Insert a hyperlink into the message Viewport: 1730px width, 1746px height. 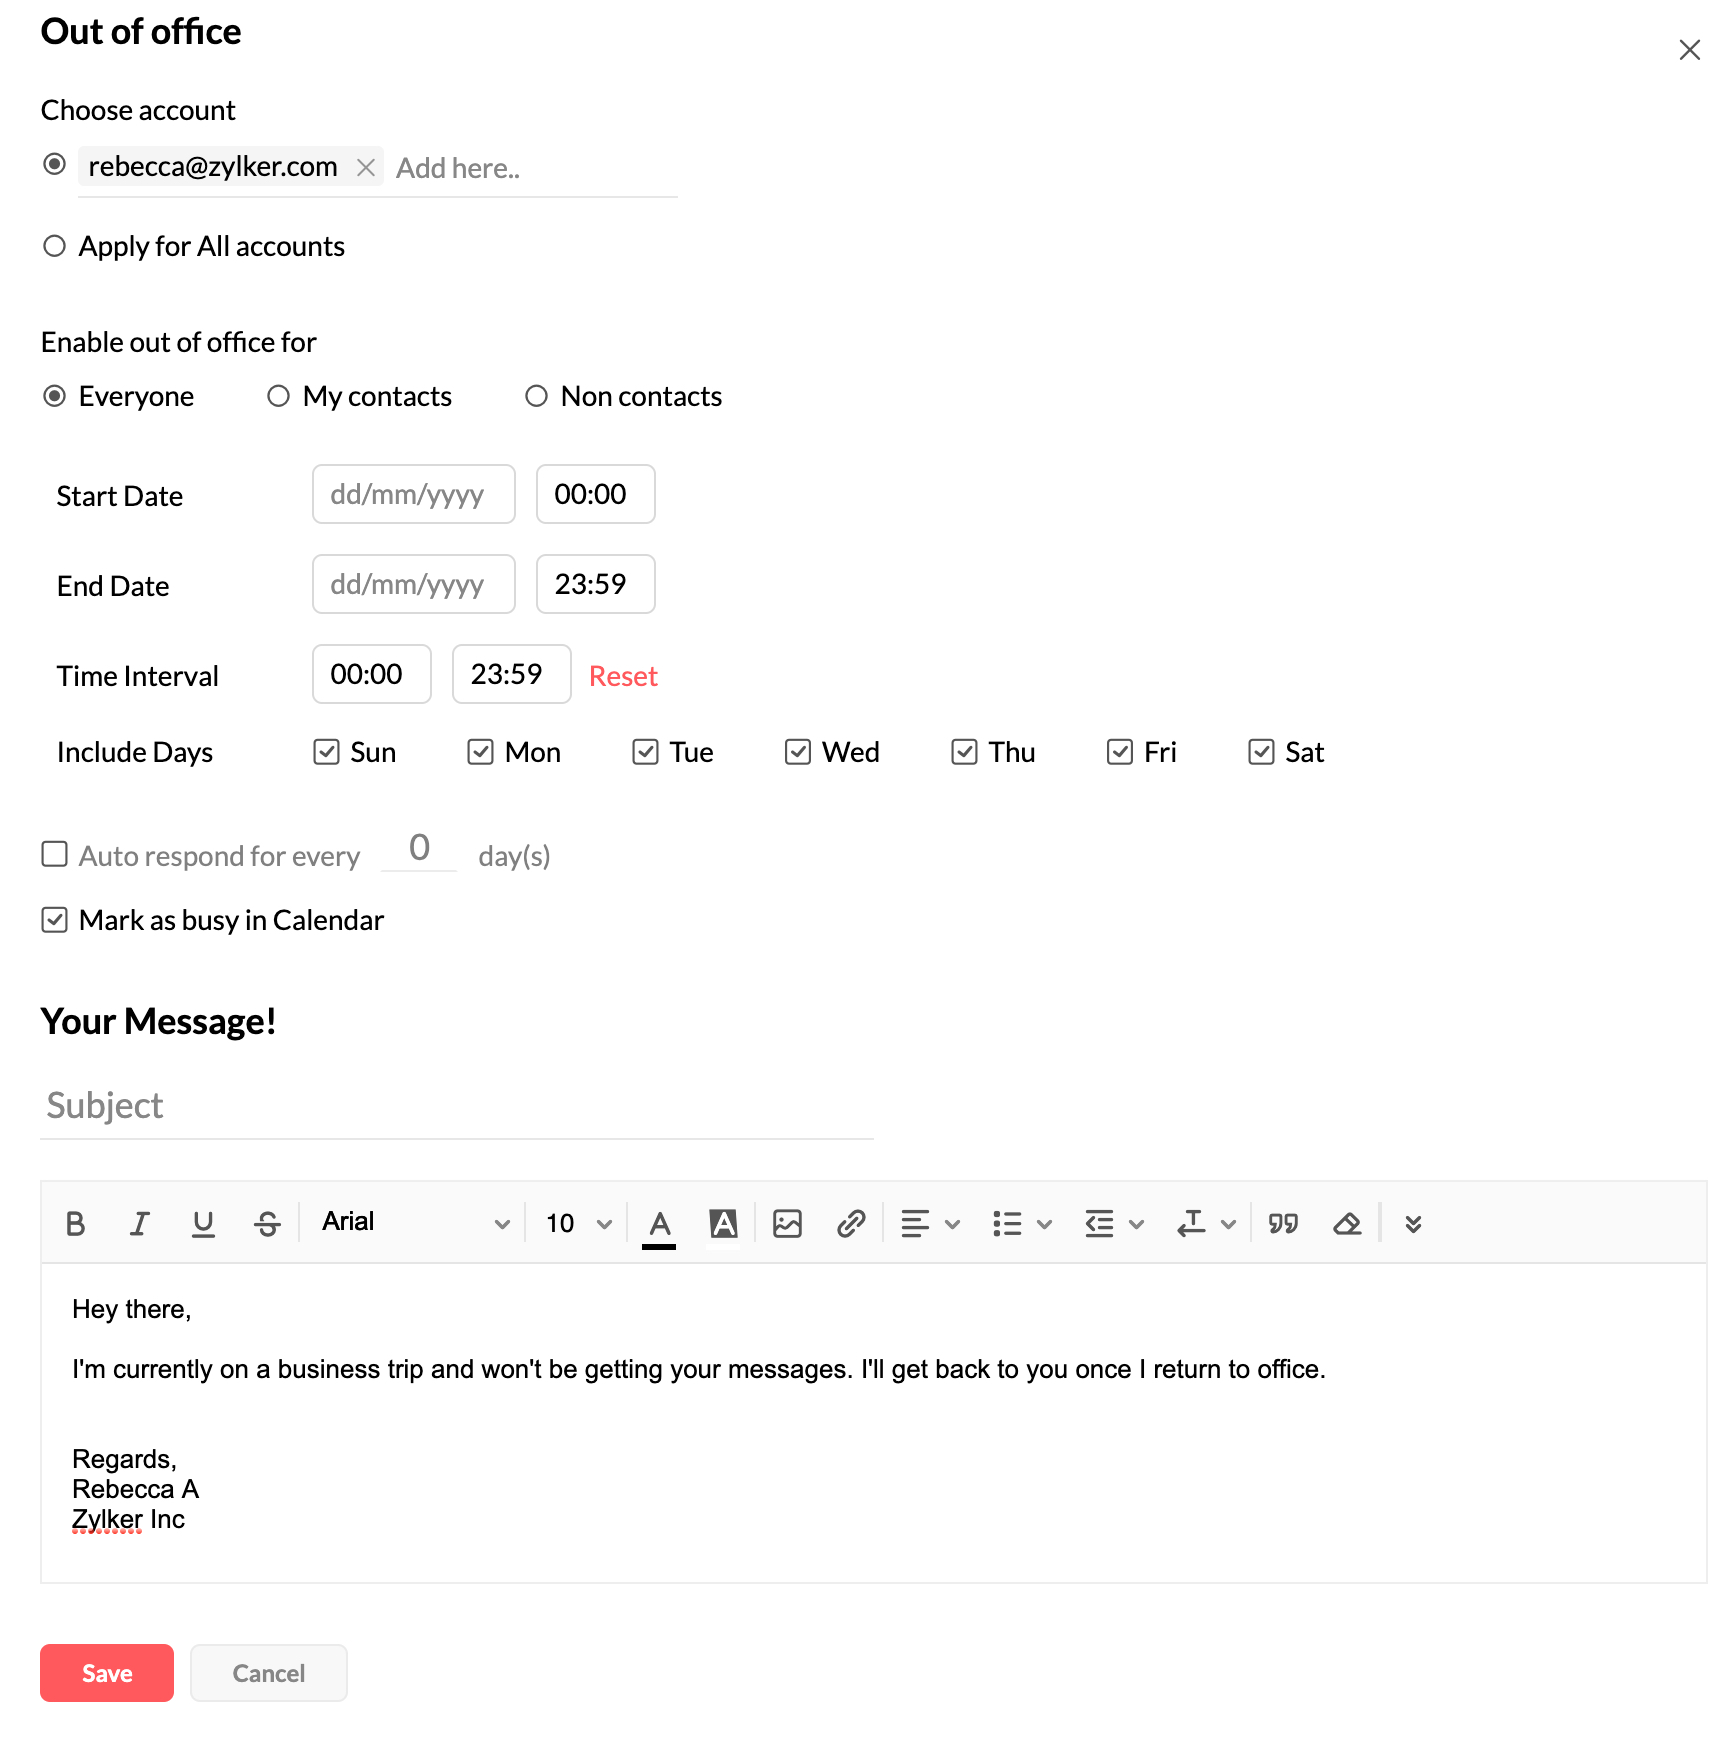pyautogui.click(x=851, y=1222)
